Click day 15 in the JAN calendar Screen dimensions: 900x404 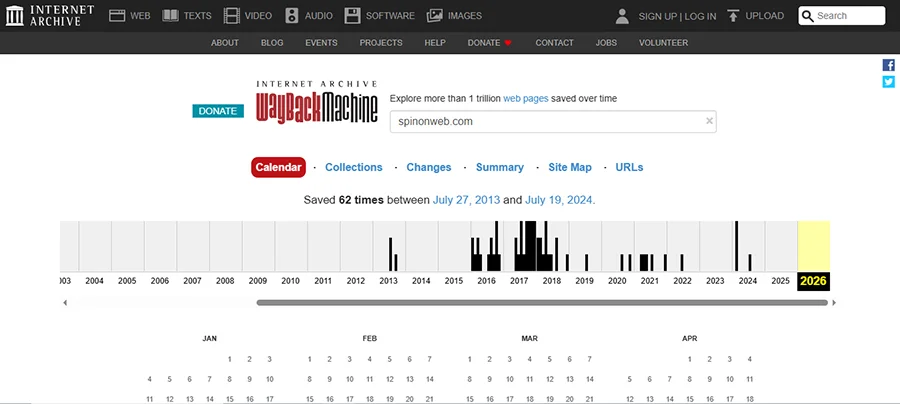(x=230, y=399)
